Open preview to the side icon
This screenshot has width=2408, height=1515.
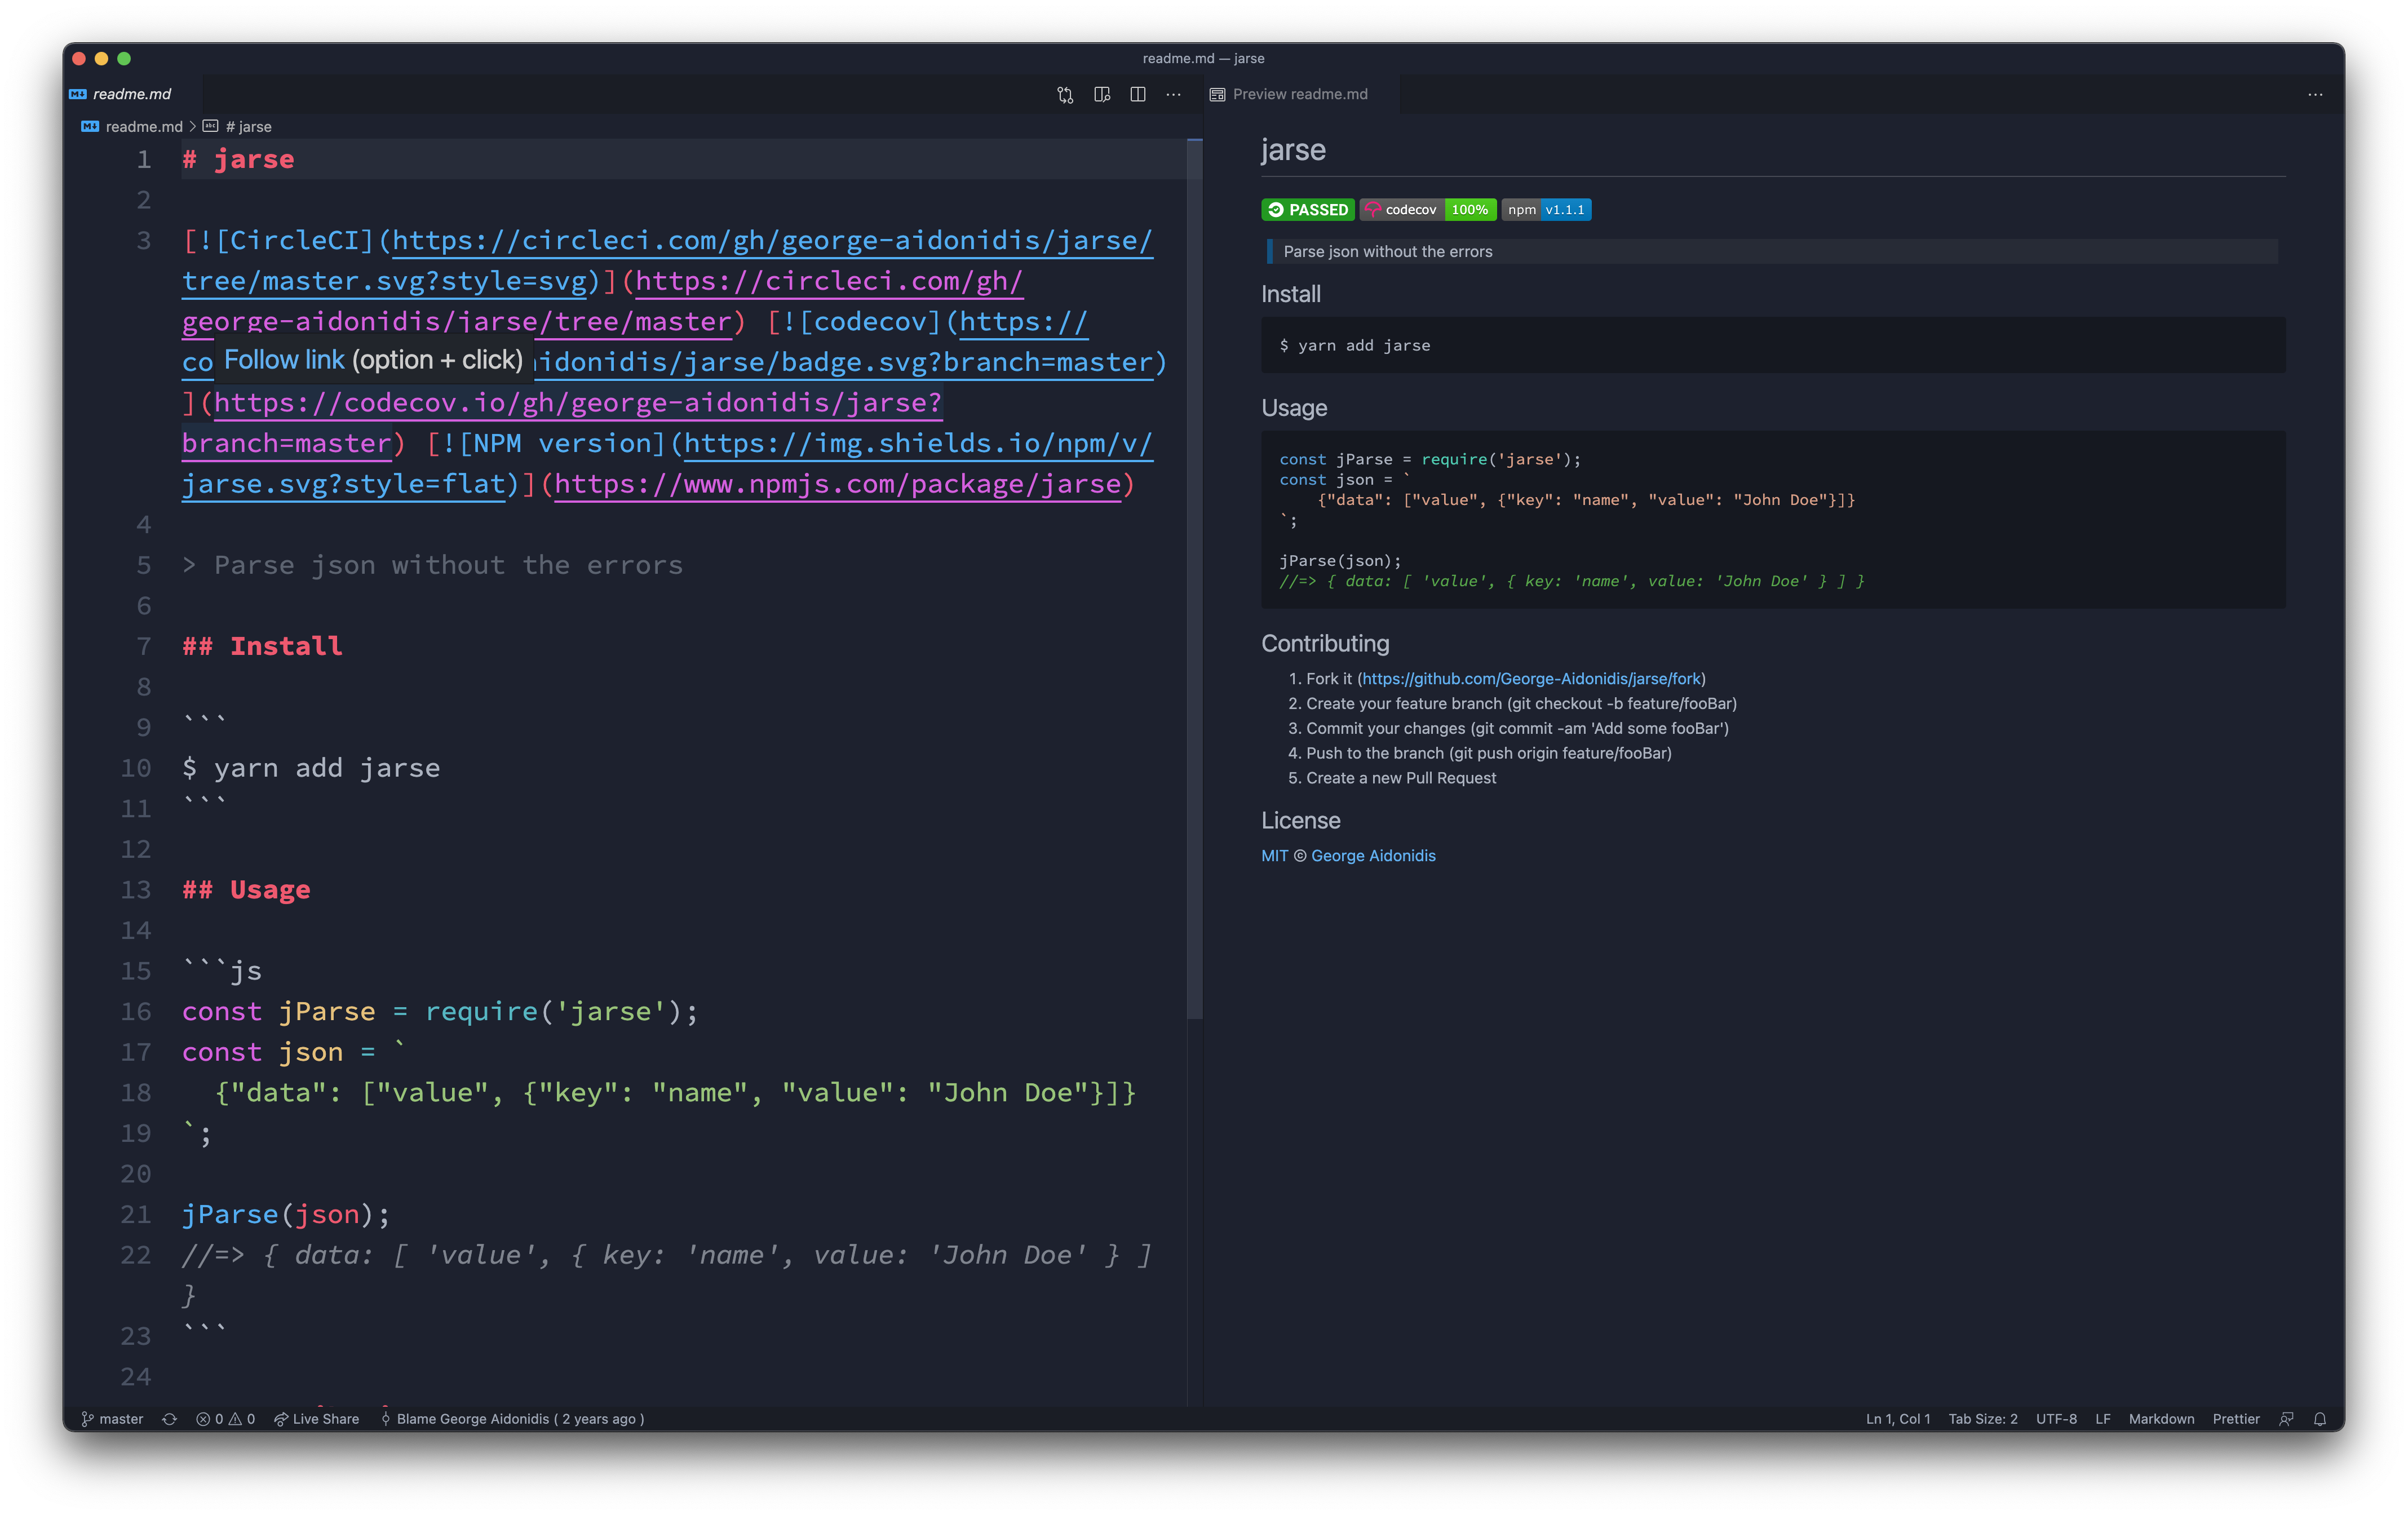1102,94
